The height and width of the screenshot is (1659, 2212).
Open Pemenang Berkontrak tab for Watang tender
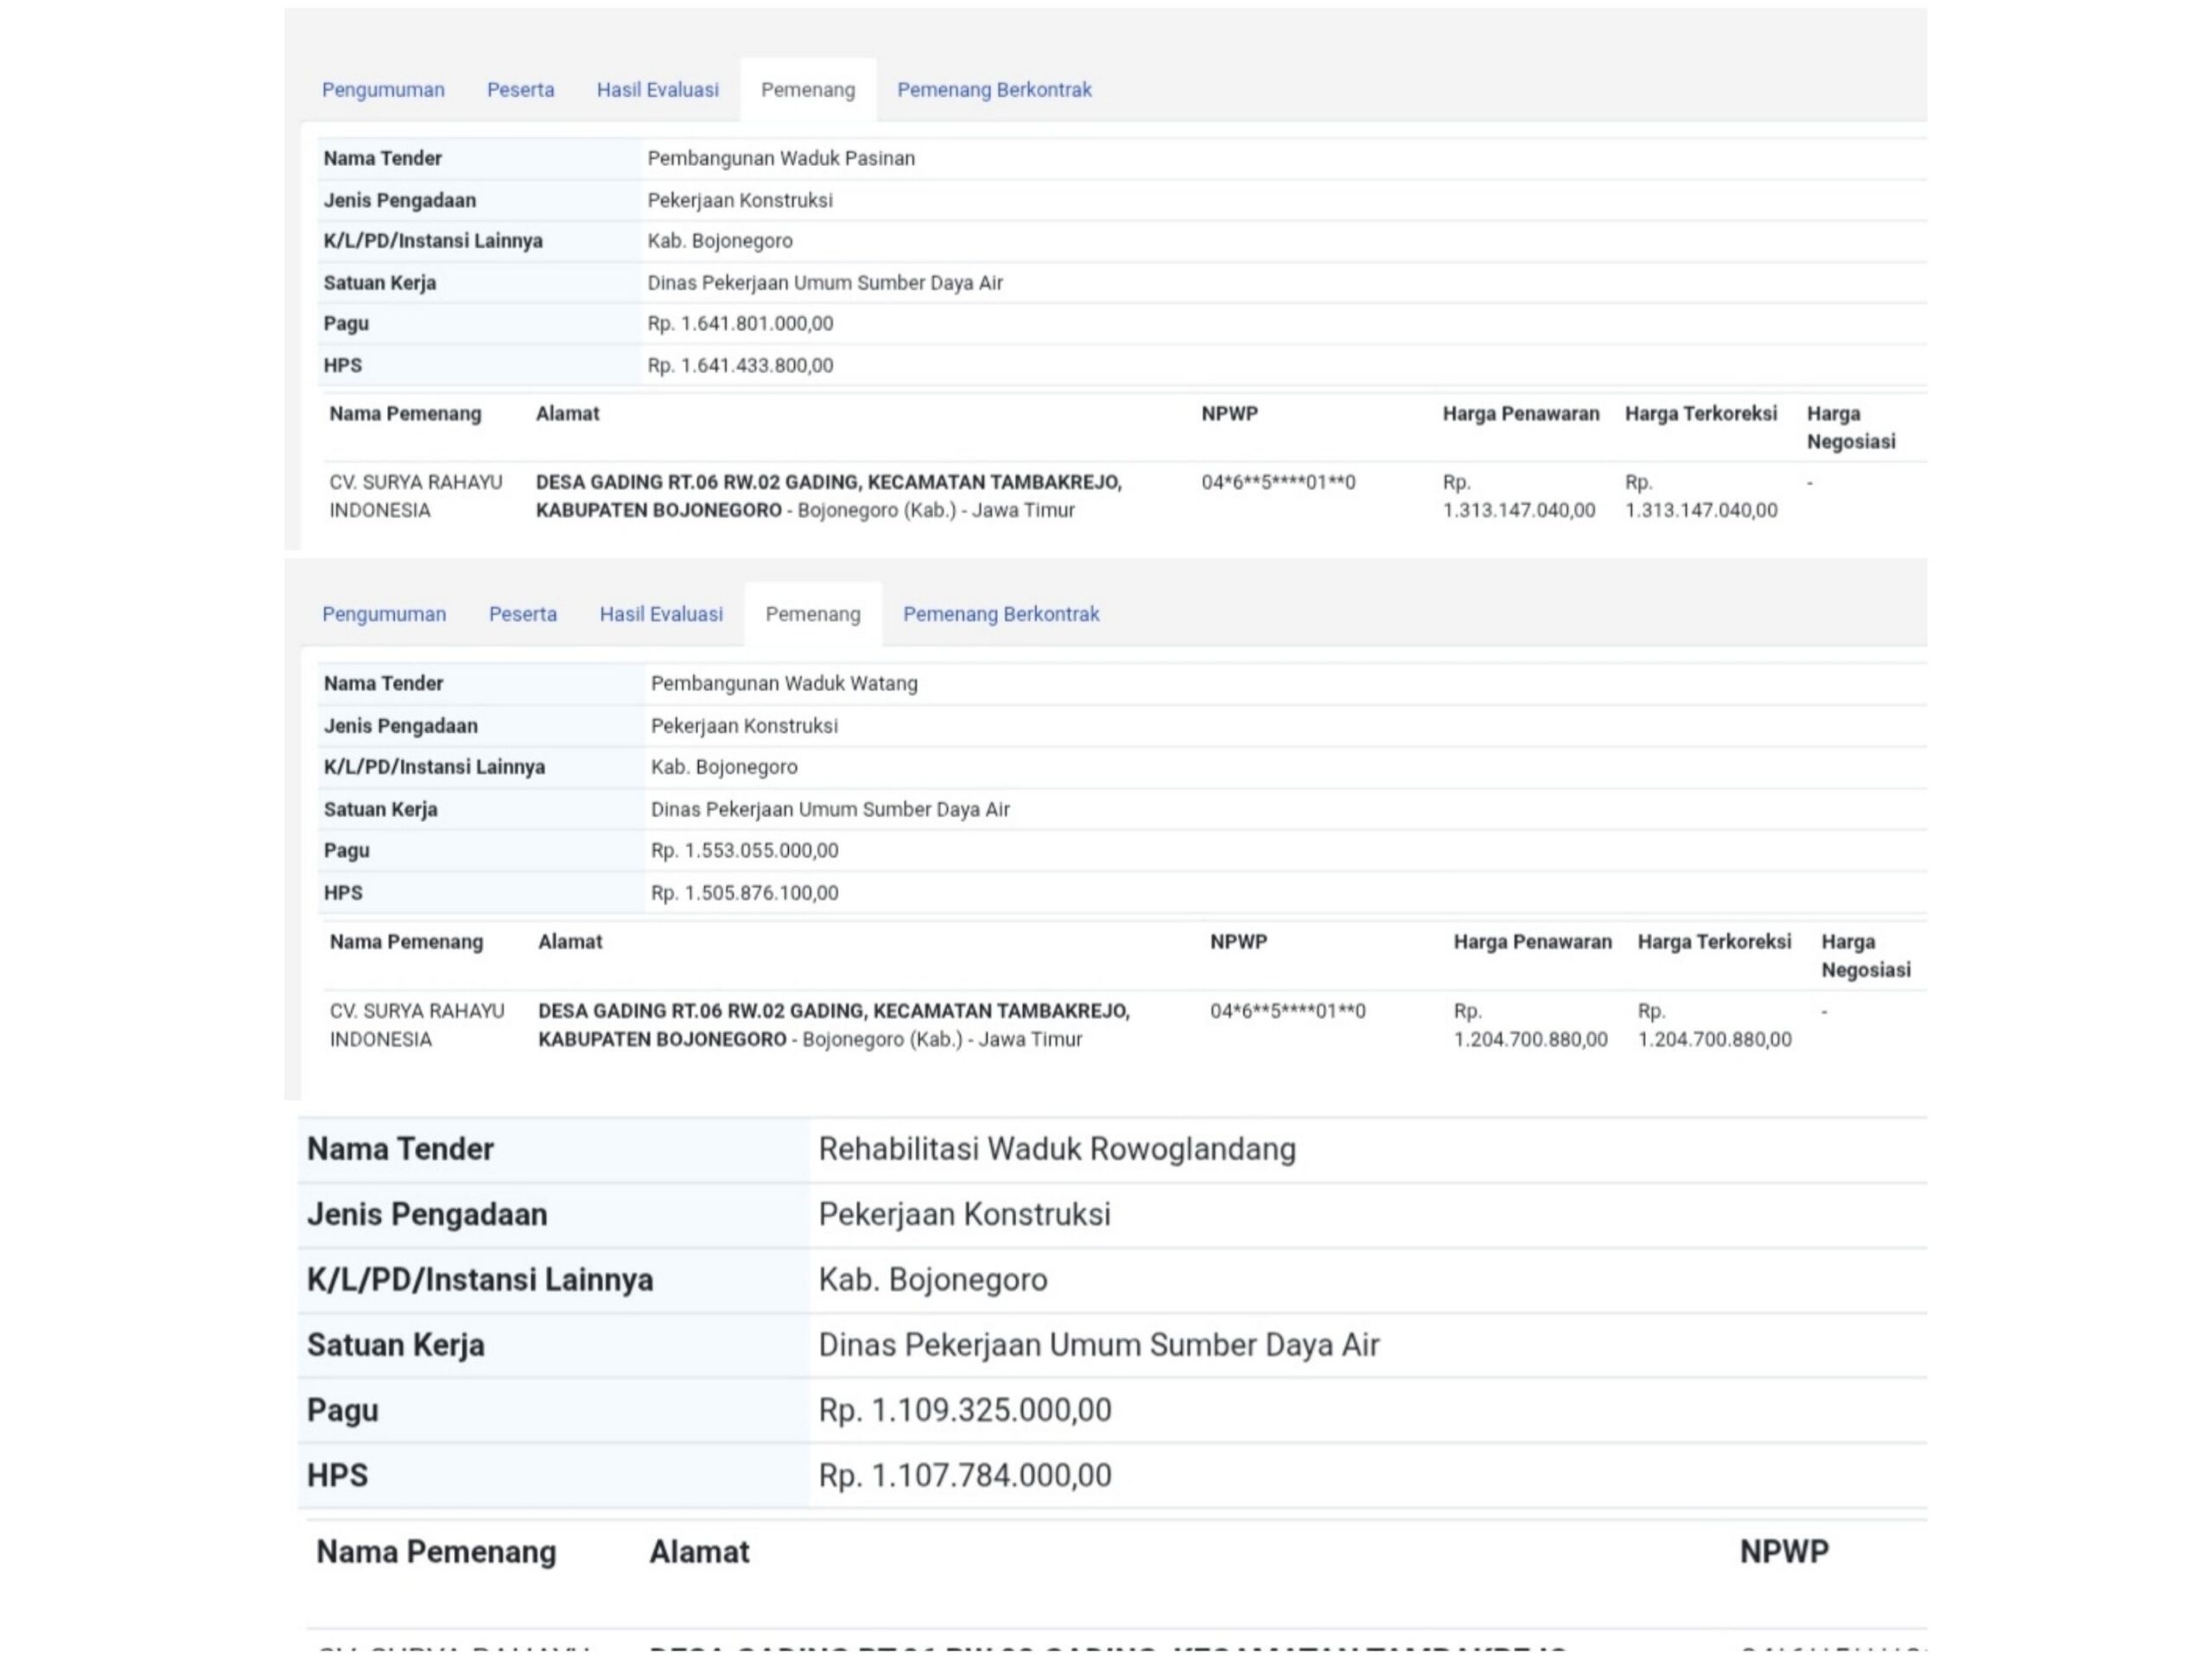click(1001, 614)
